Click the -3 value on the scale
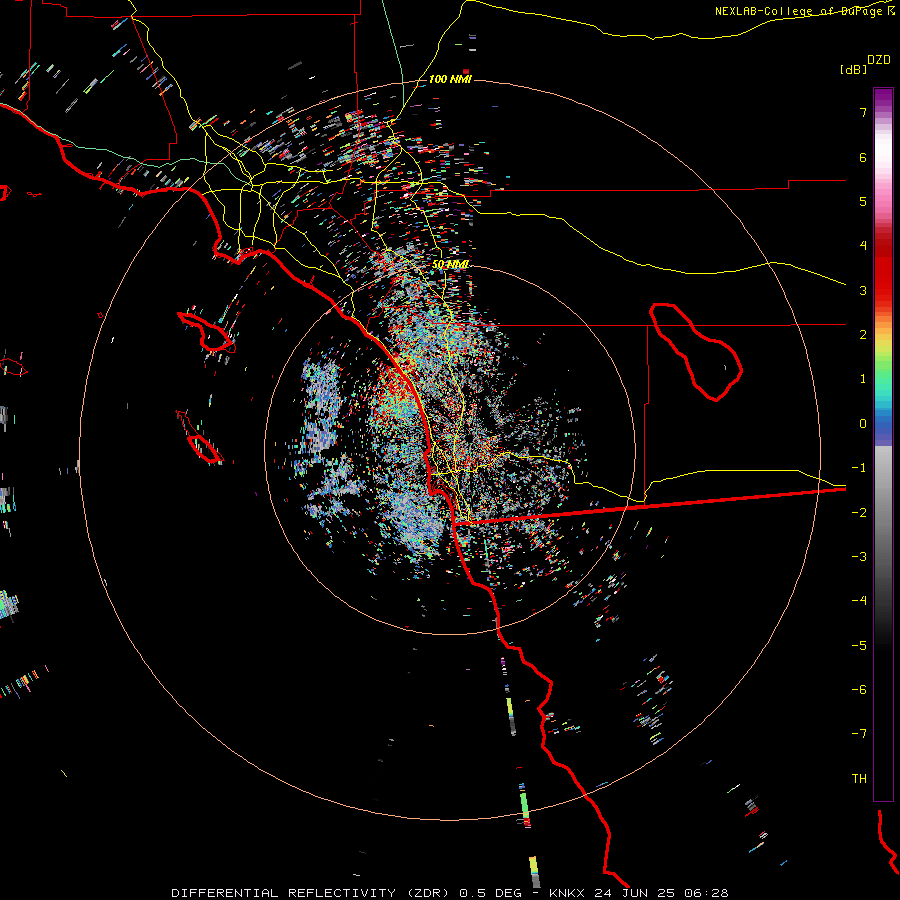Viewport: 900px width, 900px height. [x=859, y=557]
